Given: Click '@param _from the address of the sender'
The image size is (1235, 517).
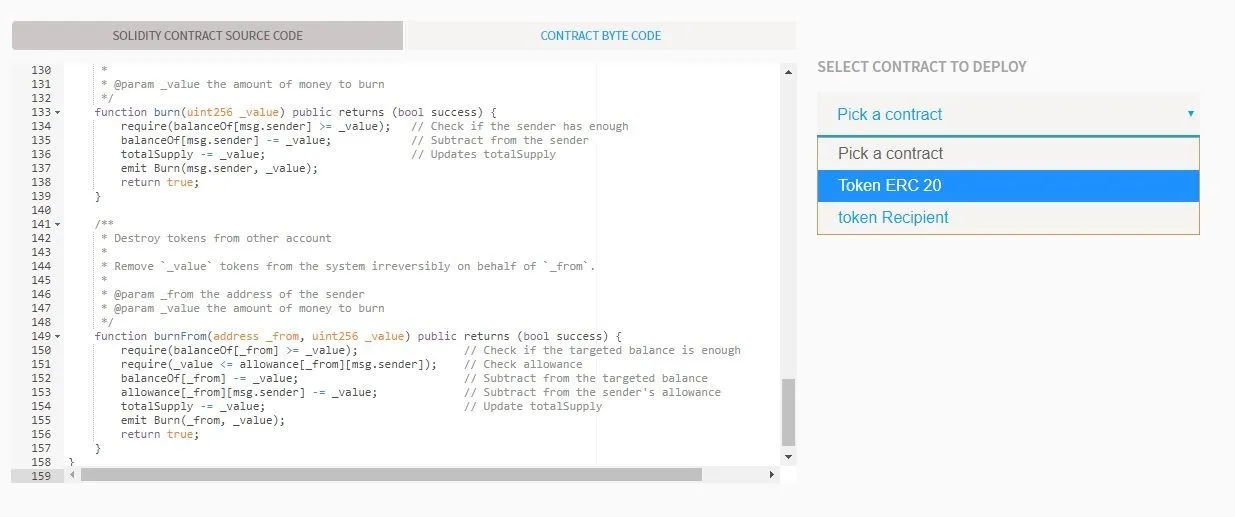Looking at the screenshot, I should (239, 294).
